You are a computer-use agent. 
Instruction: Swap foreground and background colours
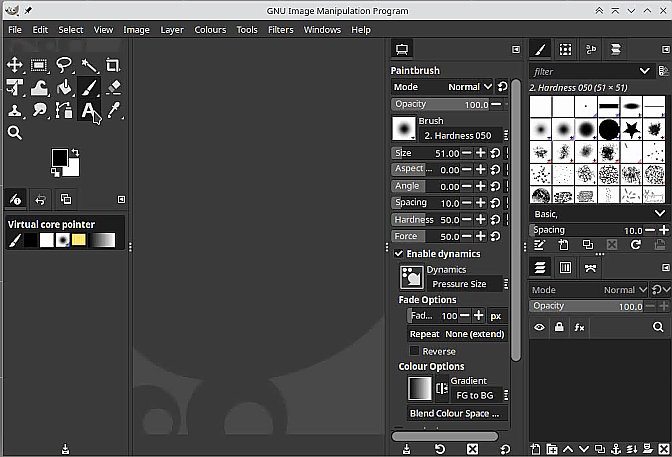(x=75, y=152)
